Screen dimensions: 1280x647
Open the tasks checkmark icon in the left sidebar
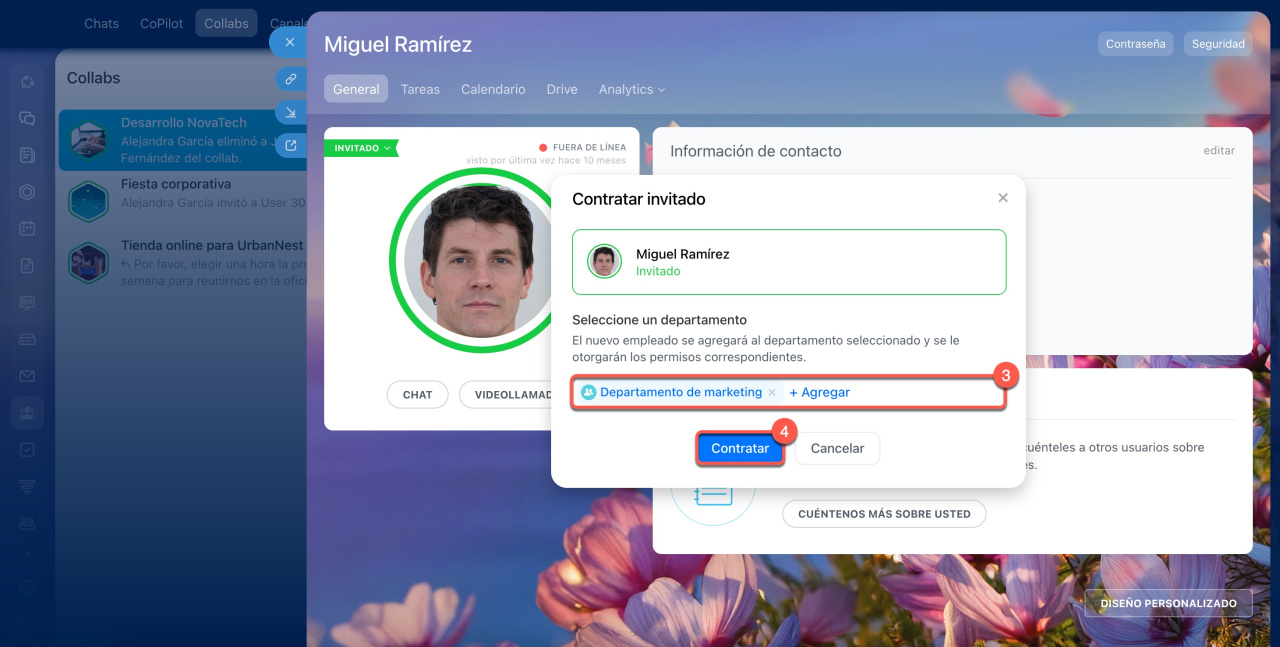point(27,450)
